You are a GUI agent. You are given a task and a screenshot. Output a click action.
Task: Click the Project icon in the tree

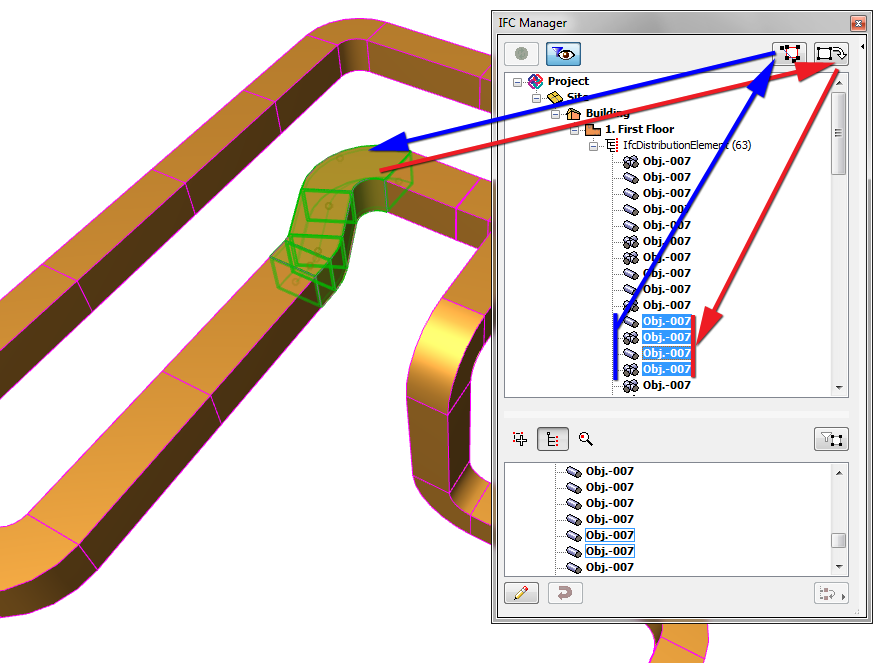535,82
